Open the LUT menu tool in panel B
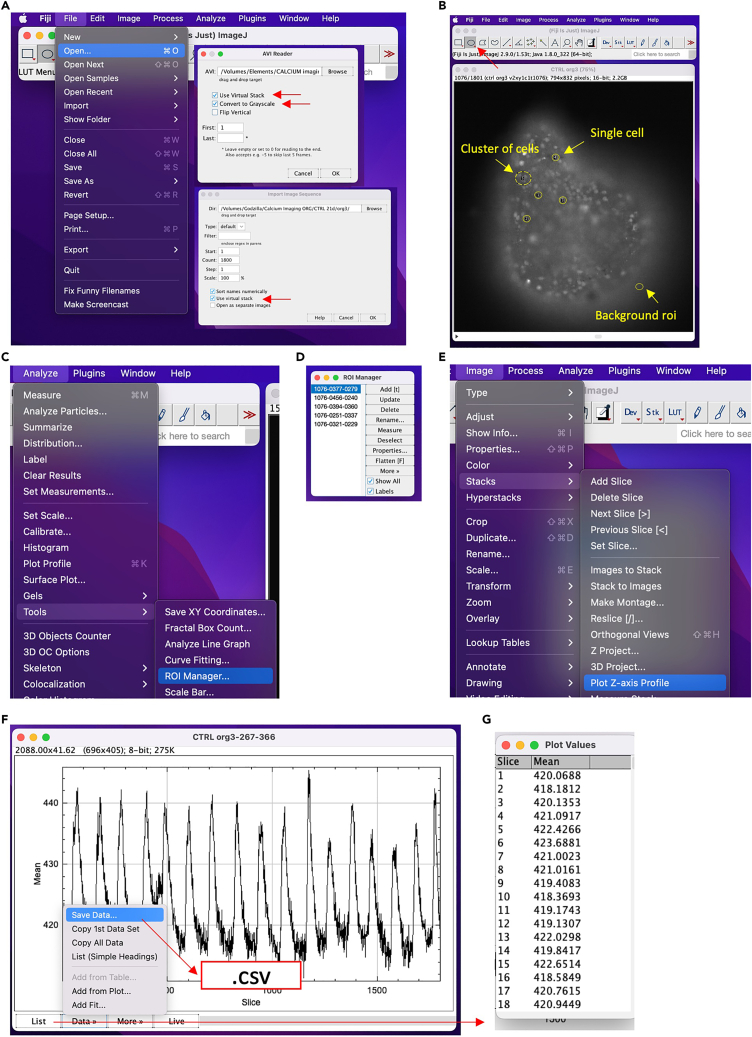Image resolution: width=752 pixels, height=1037 pixels. point(630,43)
